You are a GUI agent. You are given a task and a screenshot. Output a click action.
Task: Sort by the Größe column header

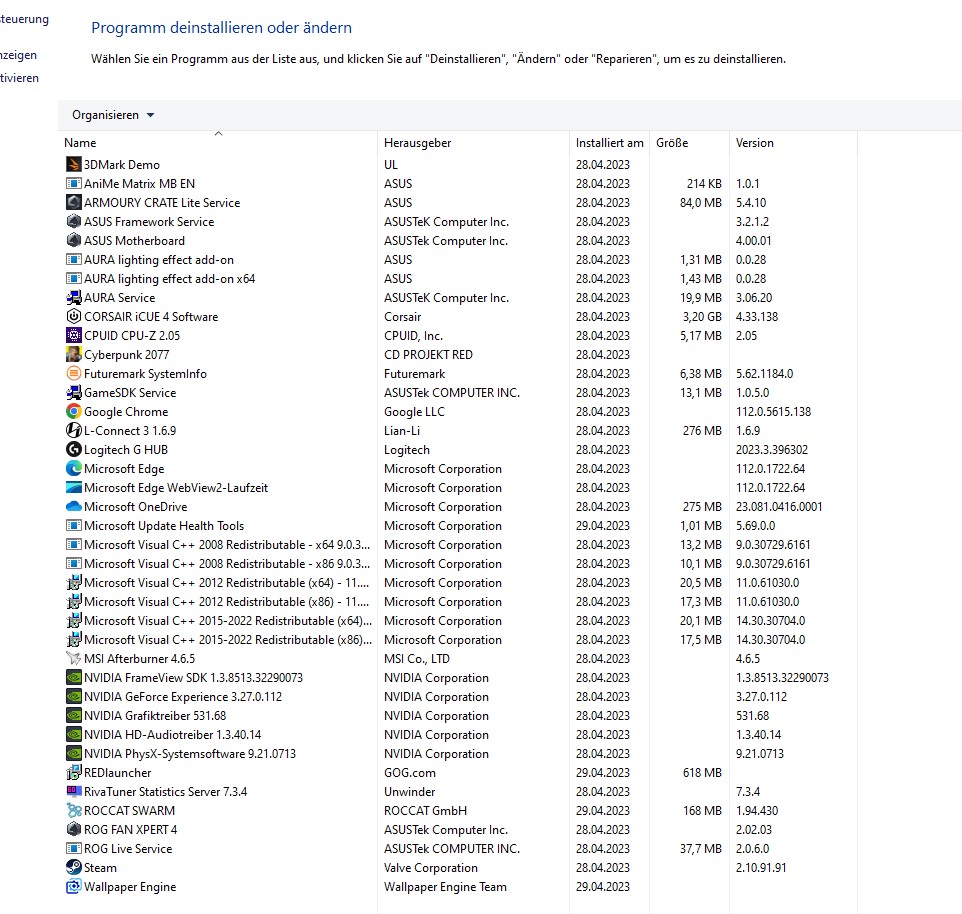click(x=672, y=143)
